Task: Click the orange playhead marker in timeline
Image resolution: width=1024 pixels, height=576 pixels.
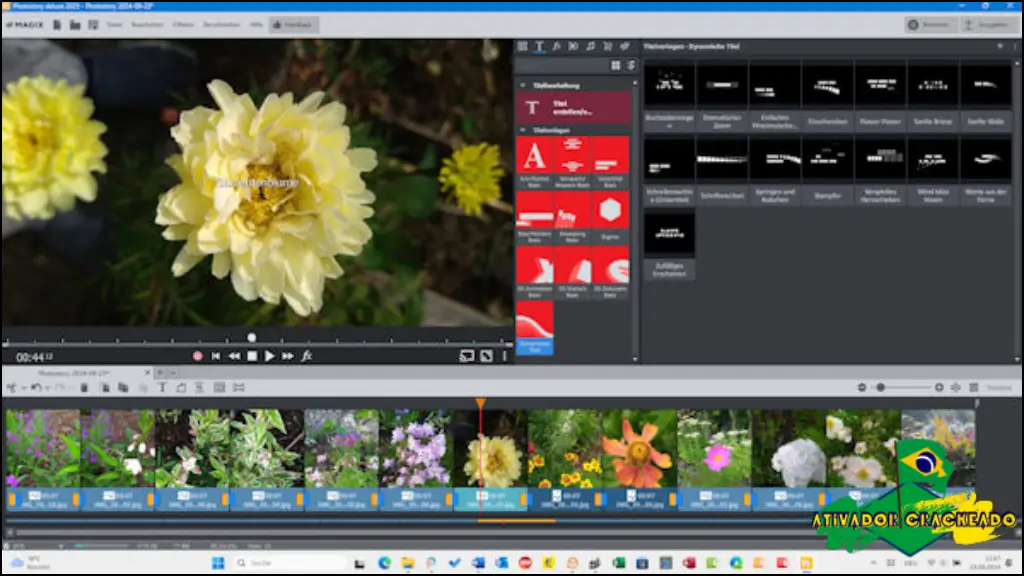Action: (x=481, y=404)
